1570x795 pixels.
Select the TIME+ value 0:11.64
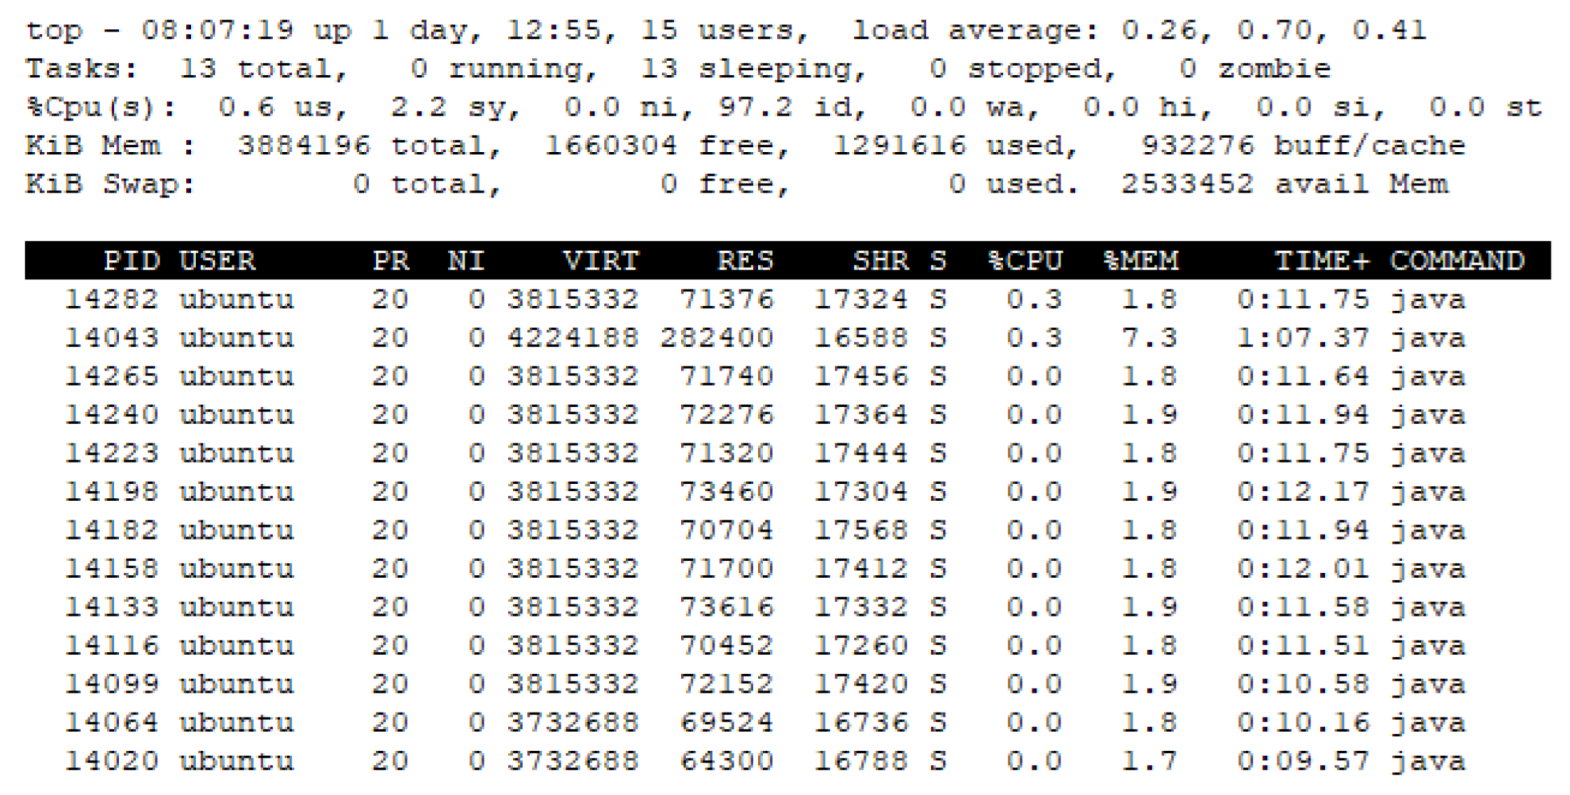pyautogui.click(x=1303, y=376)
